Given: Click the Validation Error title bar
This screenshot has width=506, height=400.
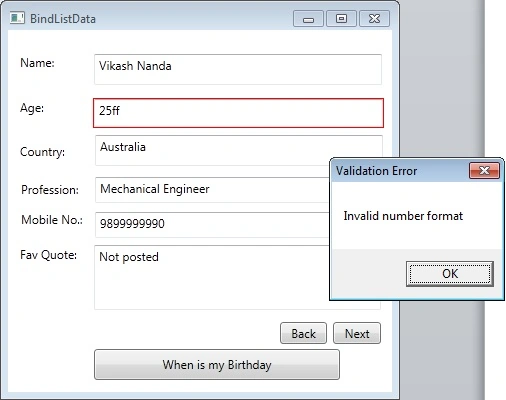Looking at the screenshot, I should pos(399,171).
